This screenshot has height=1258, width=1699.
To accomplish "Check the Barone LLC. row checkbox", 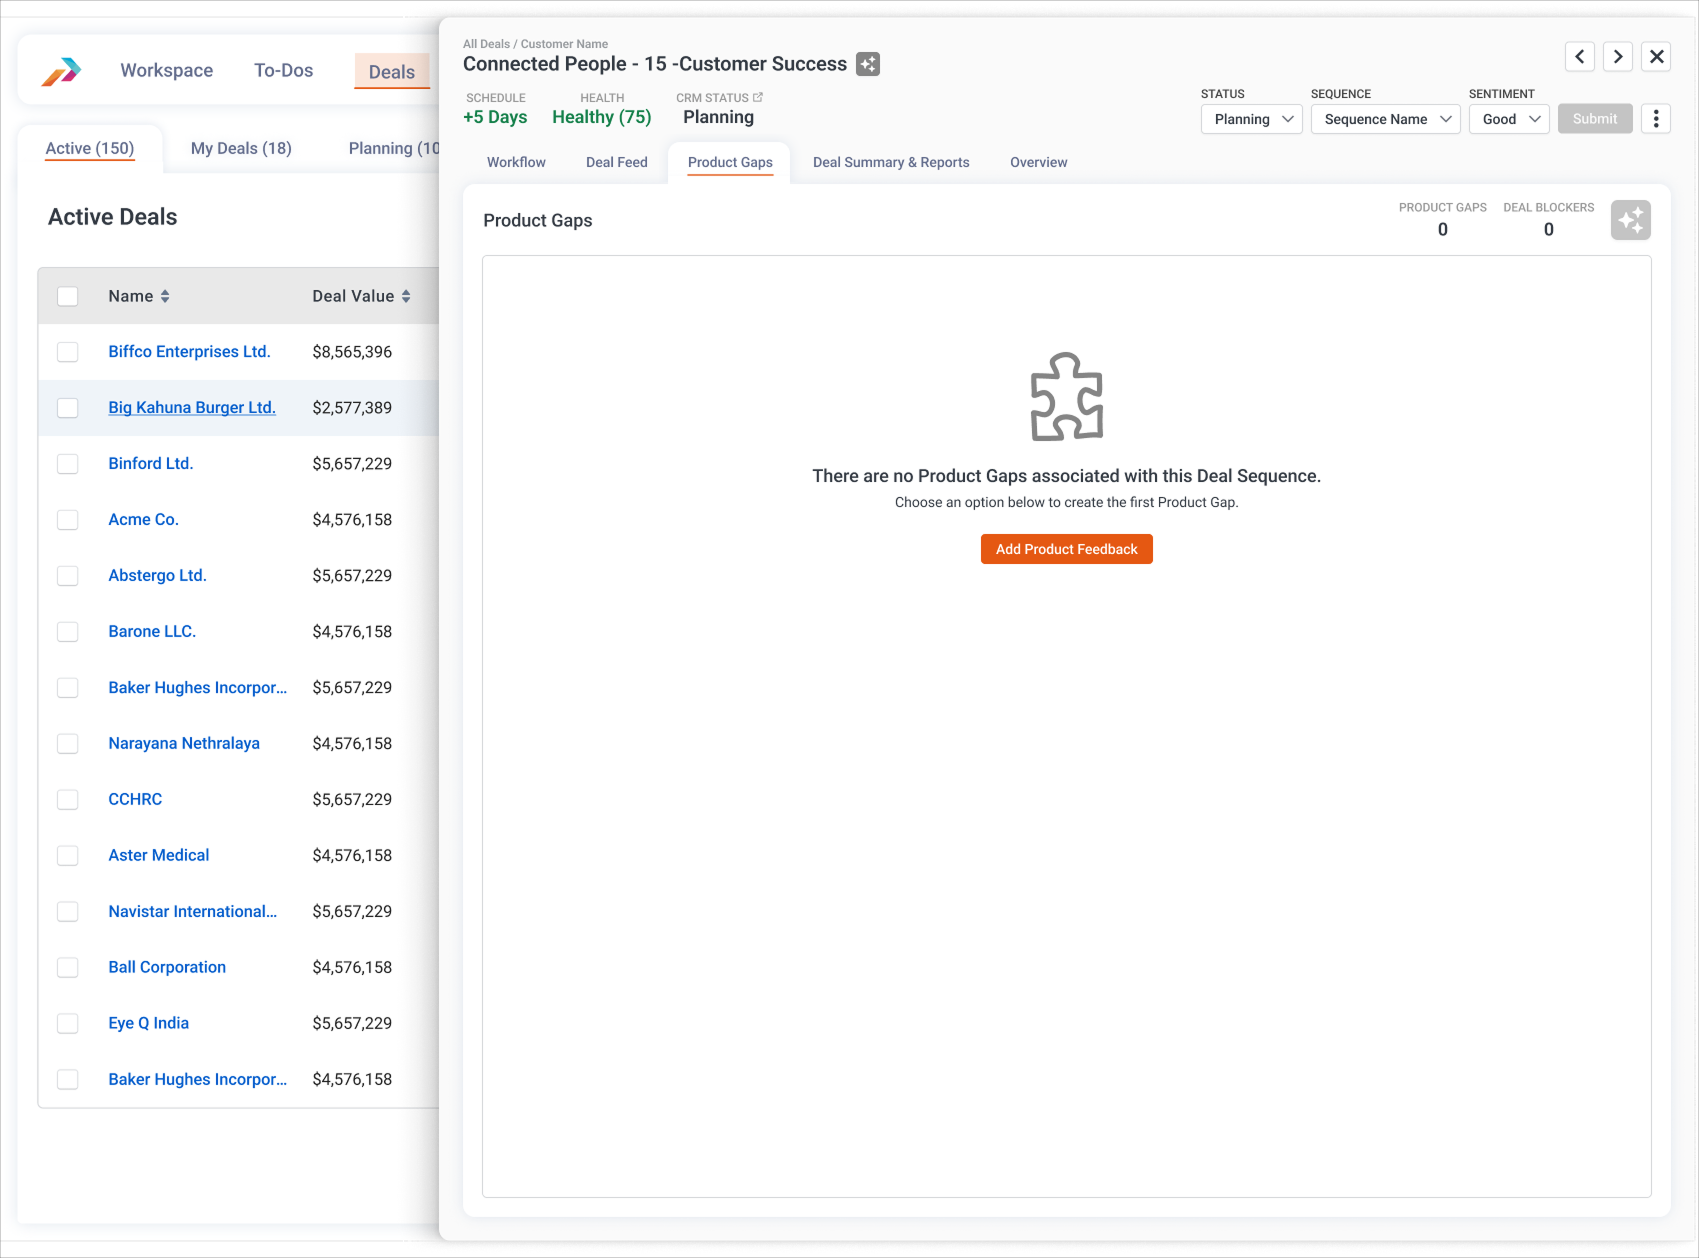I will pos(68,632).
